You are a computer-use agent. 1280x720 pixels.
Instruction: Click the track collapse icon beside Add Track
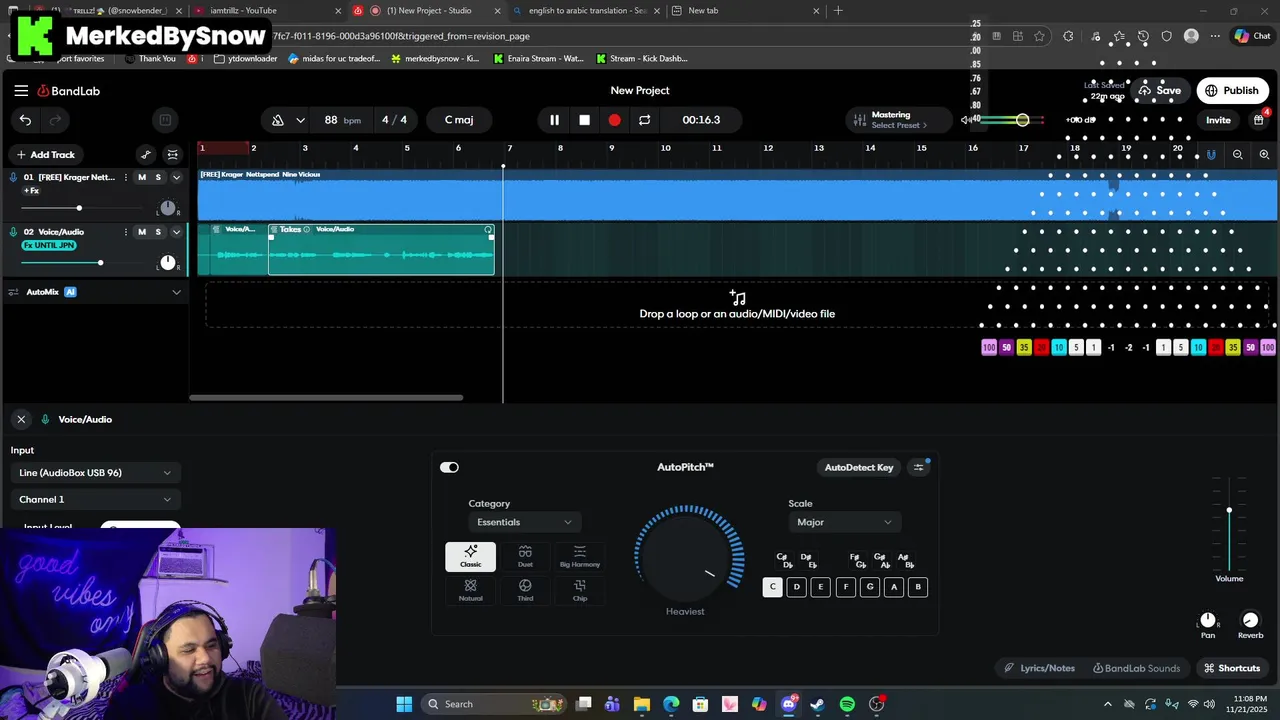(x=173, y=154)
